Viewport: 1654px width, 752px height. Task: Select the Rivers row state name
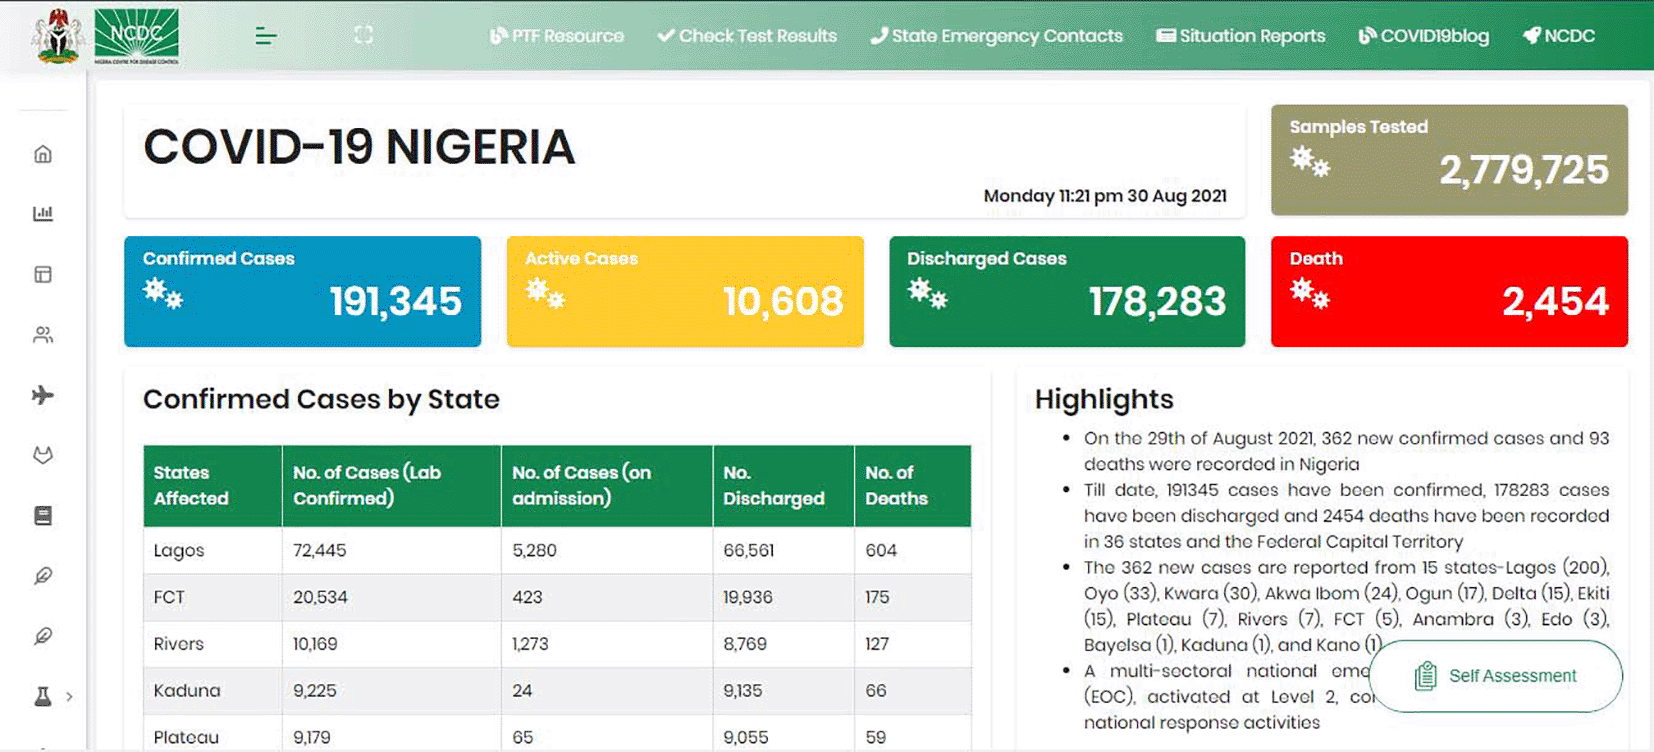click(x=179, y=644)
